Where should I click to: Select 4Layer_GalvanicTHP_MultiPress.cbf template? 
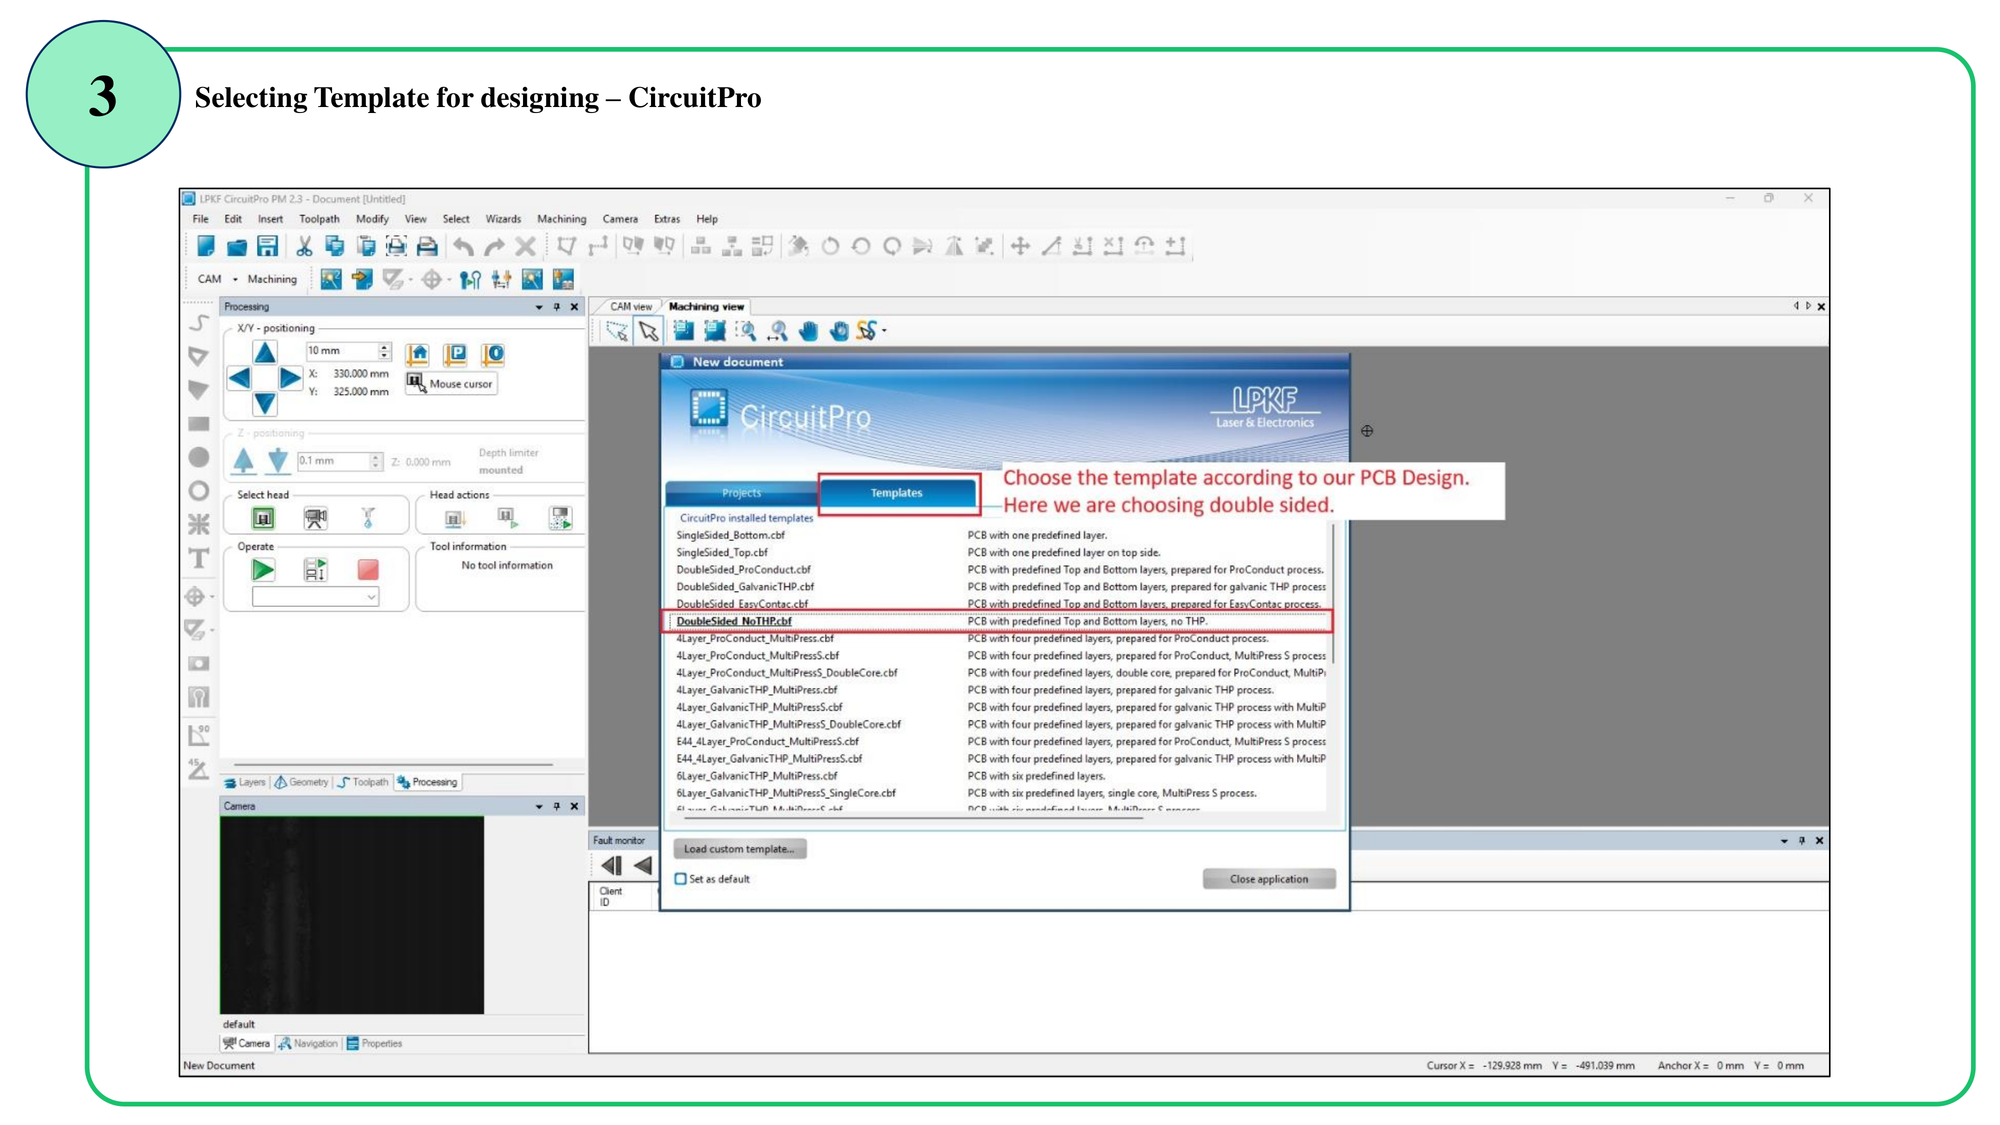(757, 690)
